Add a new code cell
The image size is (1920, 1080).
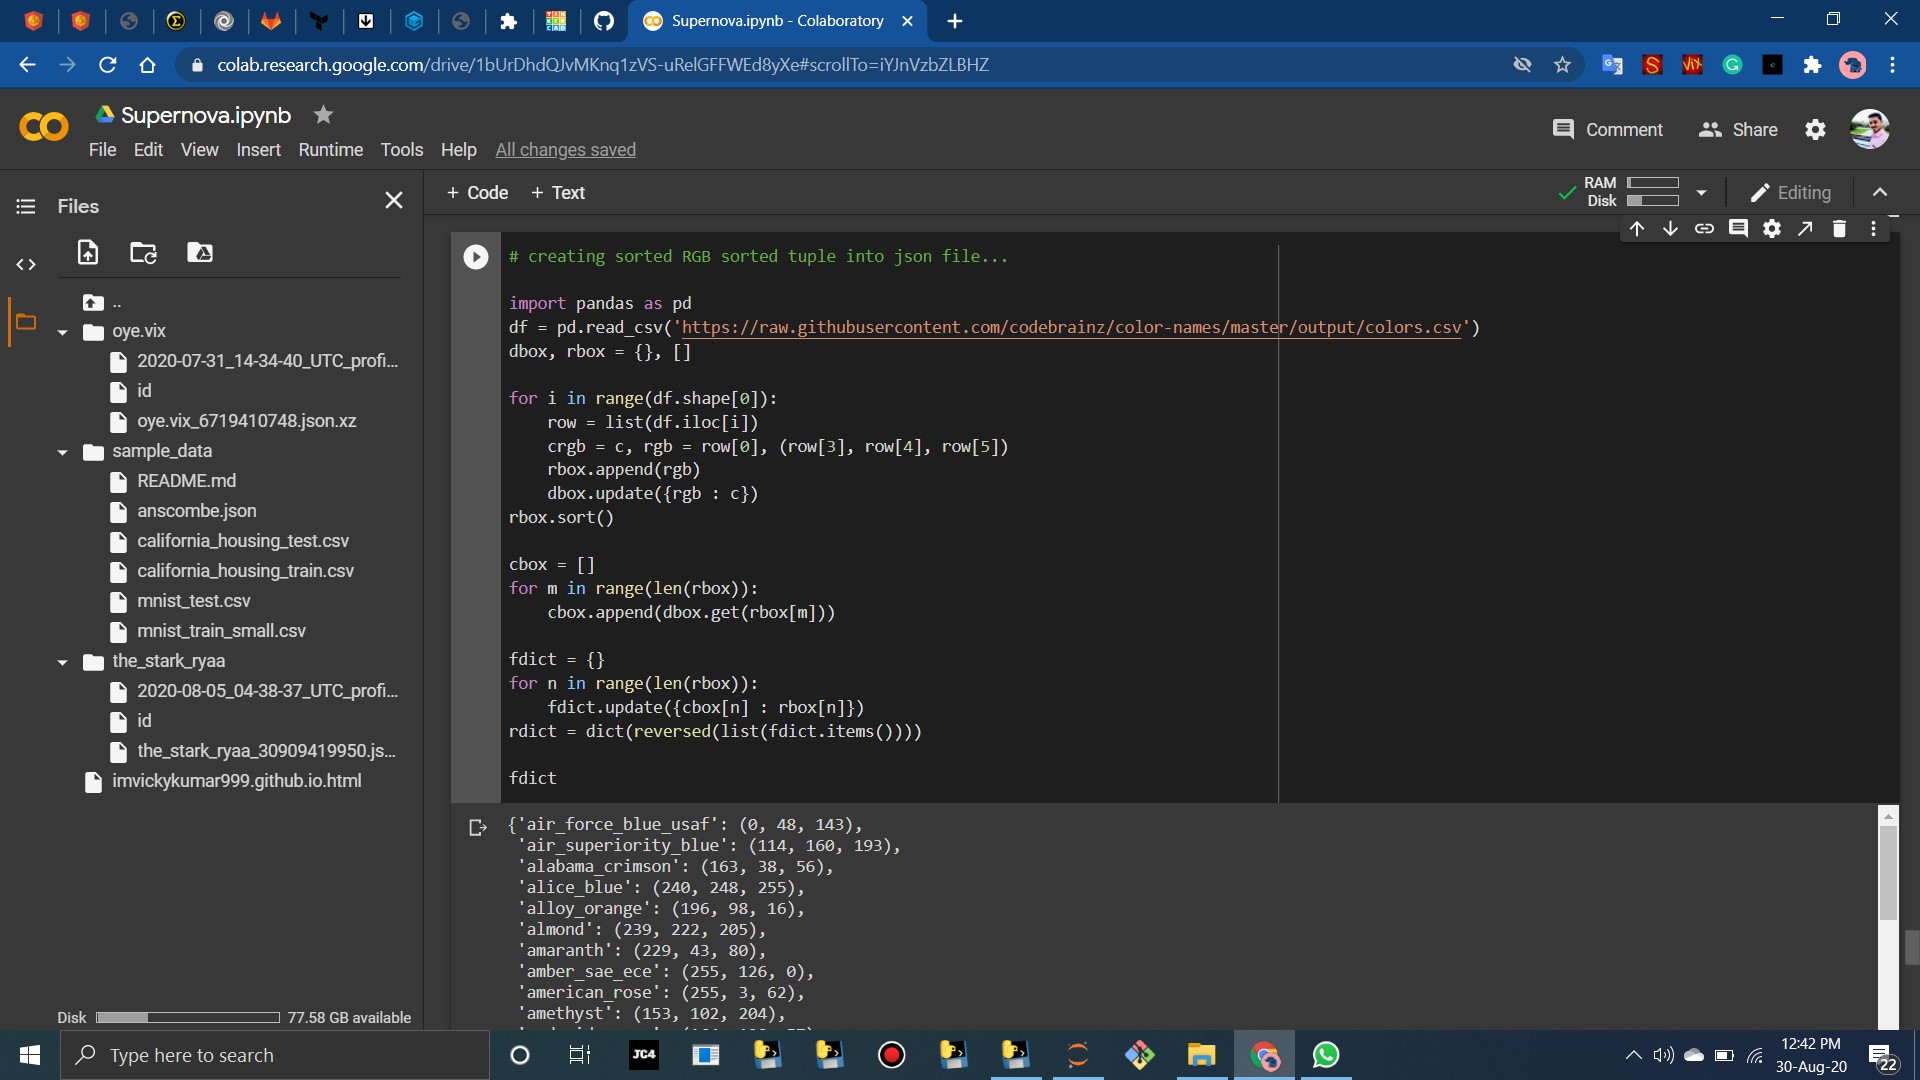click(477, 193)
